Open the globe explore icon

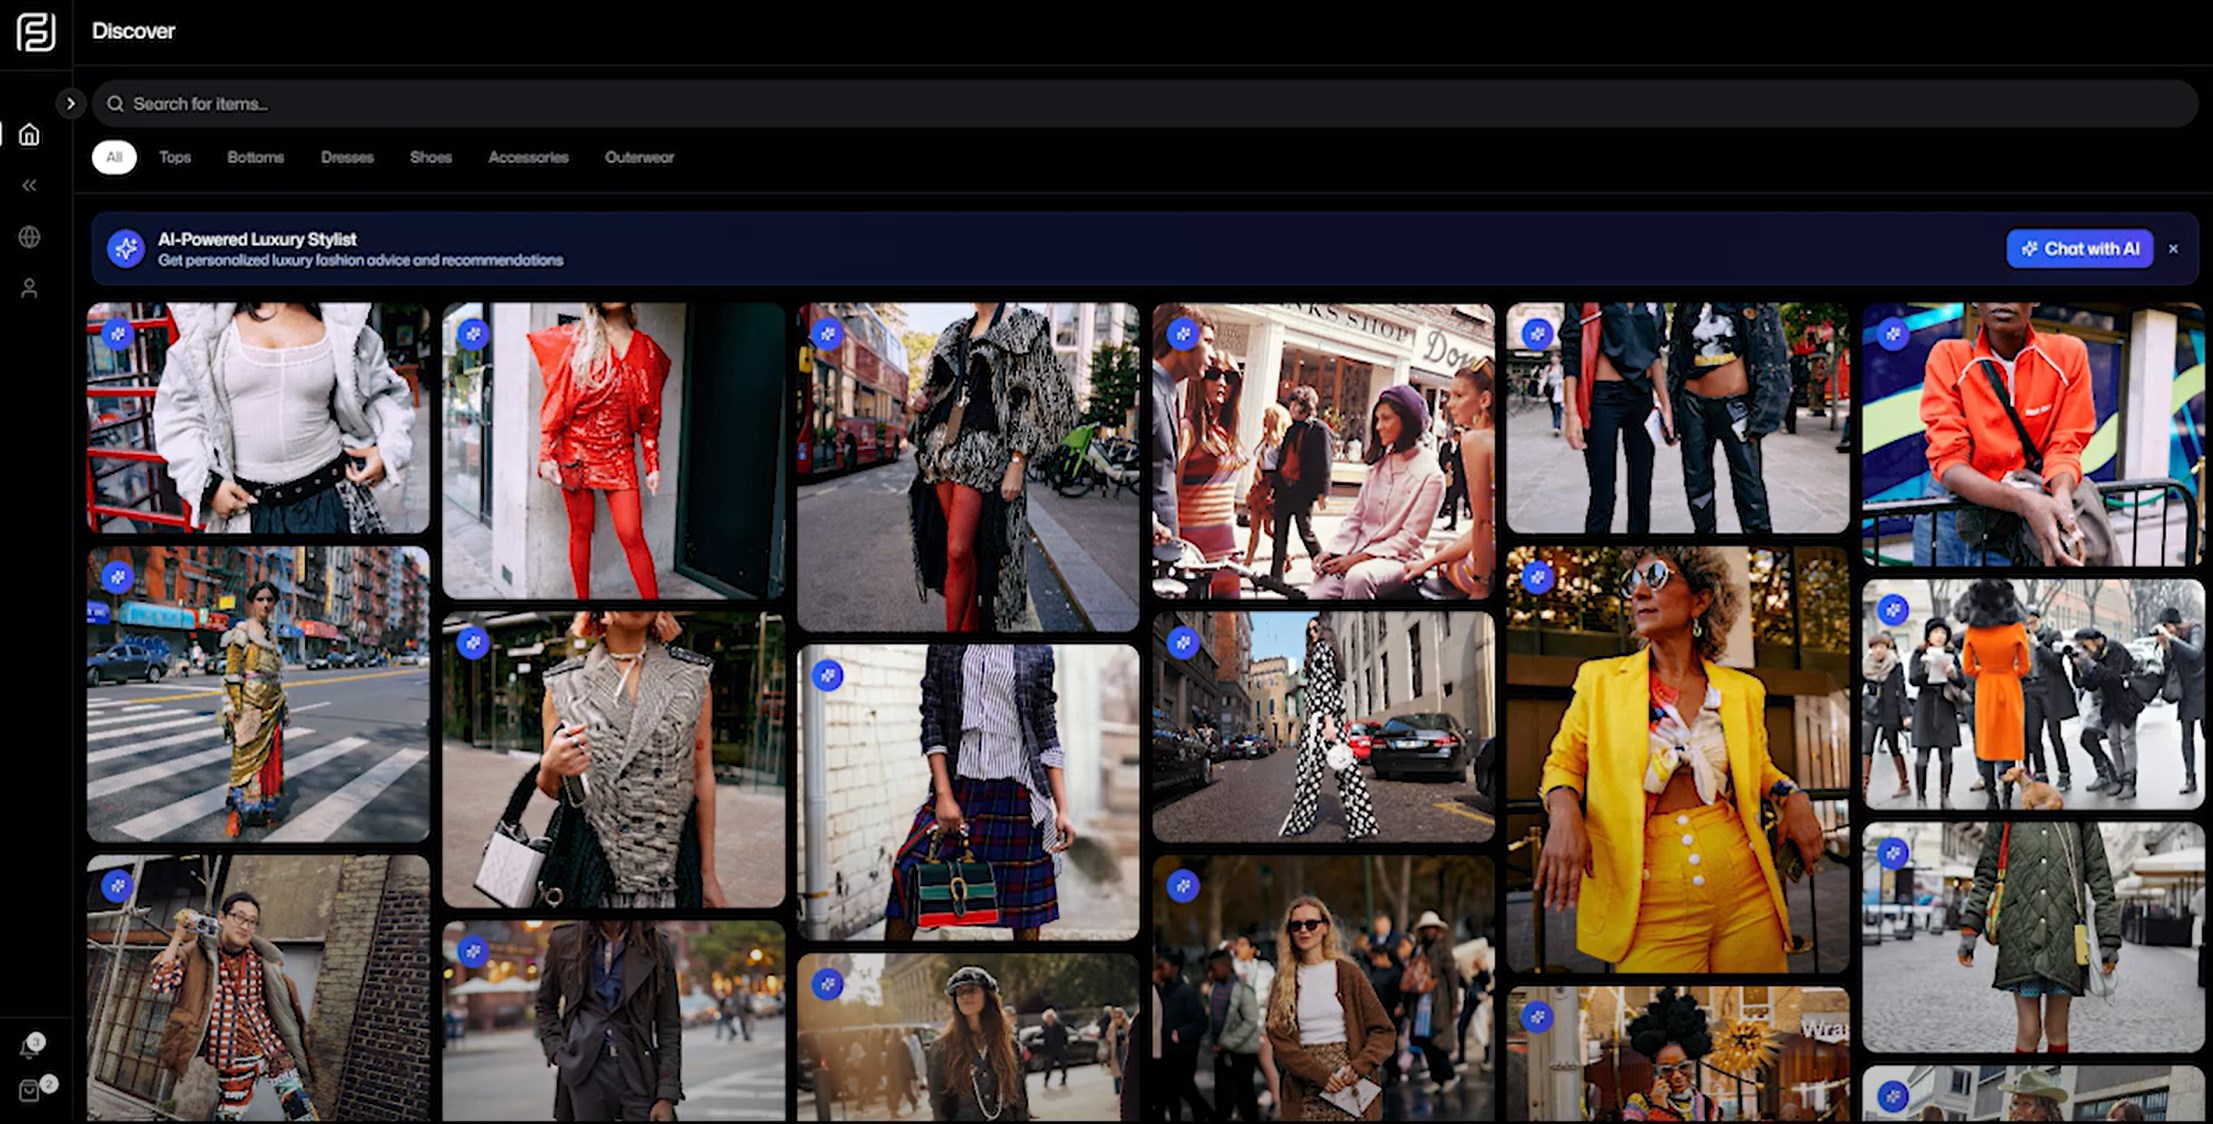(x=29, y=237)
